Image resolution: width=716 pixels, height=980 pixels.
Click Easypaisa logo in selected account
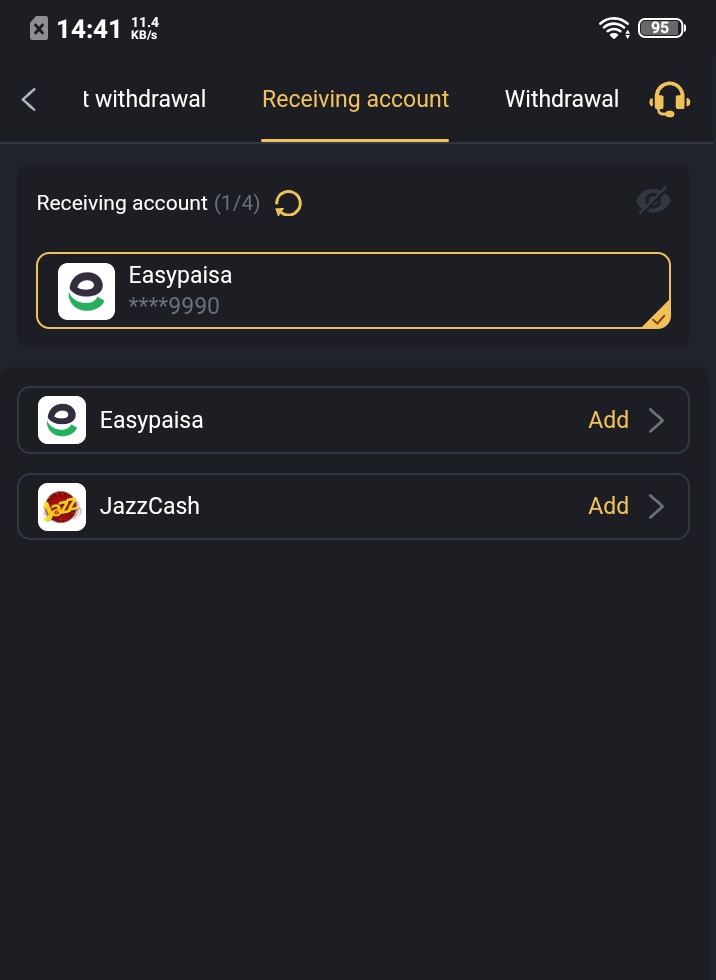pyautogui.click(x=86, y=291)
